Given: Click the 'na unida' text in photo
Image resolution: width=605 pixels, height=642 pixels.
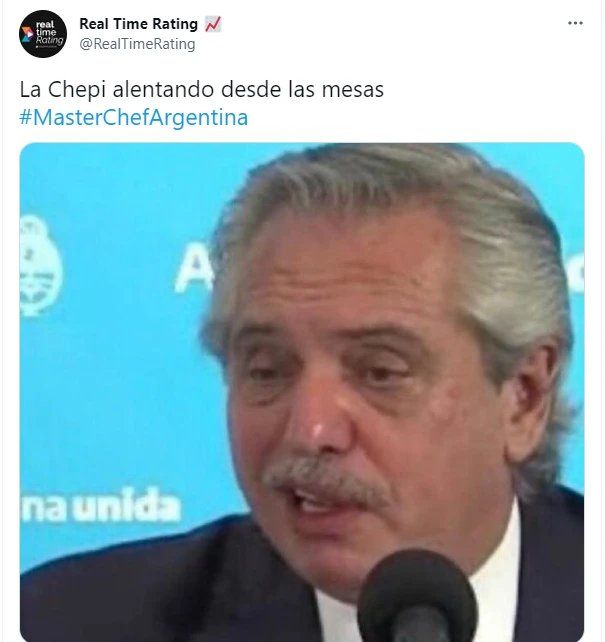Looking at the screenshot, I should point(101,506).
